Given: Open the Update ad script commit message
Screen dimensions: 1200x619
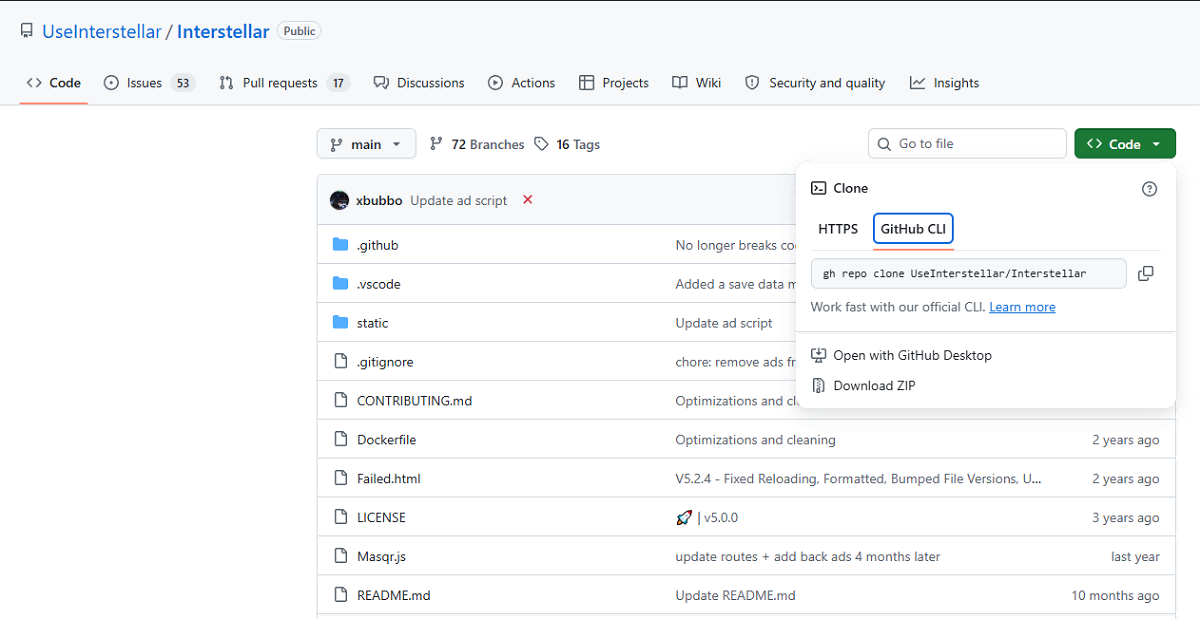Looking at the screenshot, I should pos(459,200).
